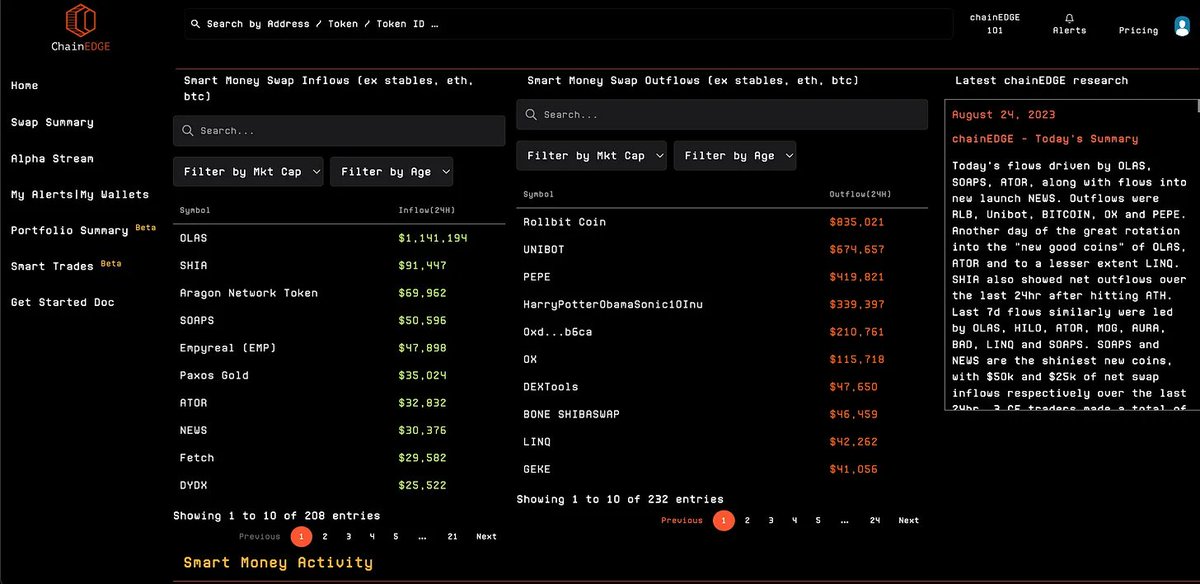The height and width of the screenshot is (584, 1200).
Task: Open My Alerts|My Wallets
Action: (79, 194)
